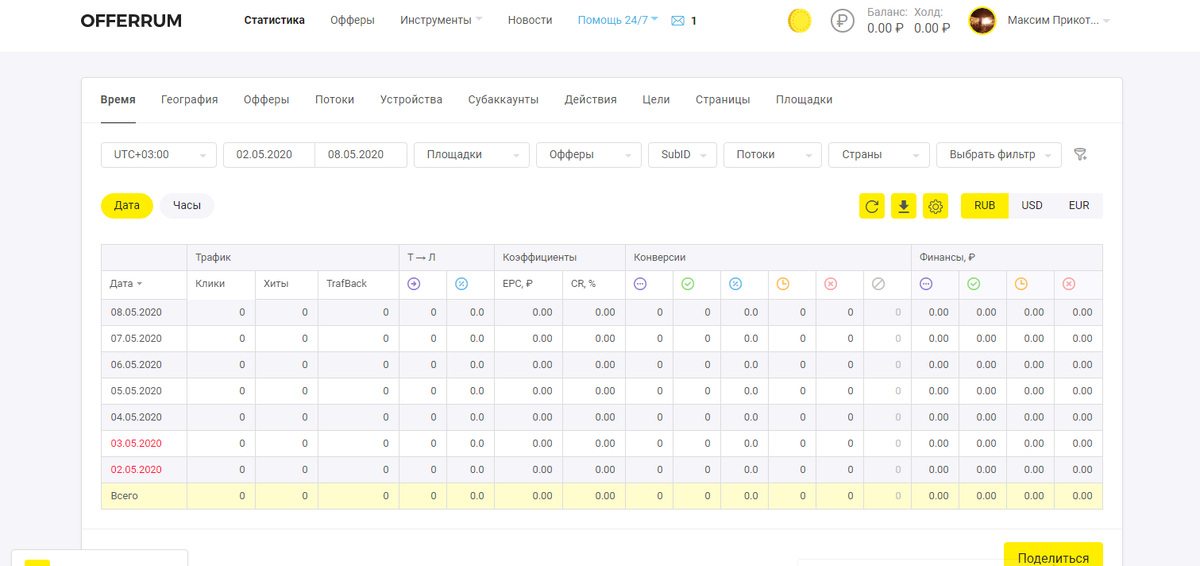The height and width of the screenshot is (566, 1200).
Task: Open the Максим Прикот... account menu
Action: click(x=1058, y=20)
